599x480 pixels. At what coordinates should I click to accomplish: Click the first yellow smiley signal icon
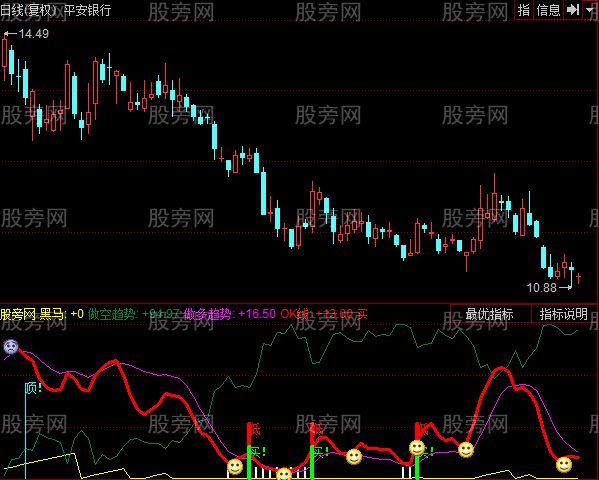coord(235,467)
